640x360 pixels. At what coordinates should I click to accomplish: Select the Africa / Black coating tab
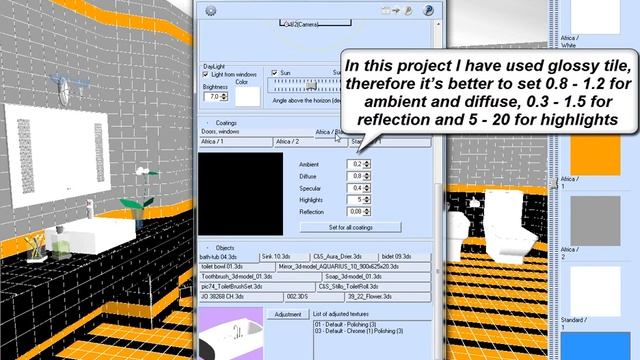328,132
